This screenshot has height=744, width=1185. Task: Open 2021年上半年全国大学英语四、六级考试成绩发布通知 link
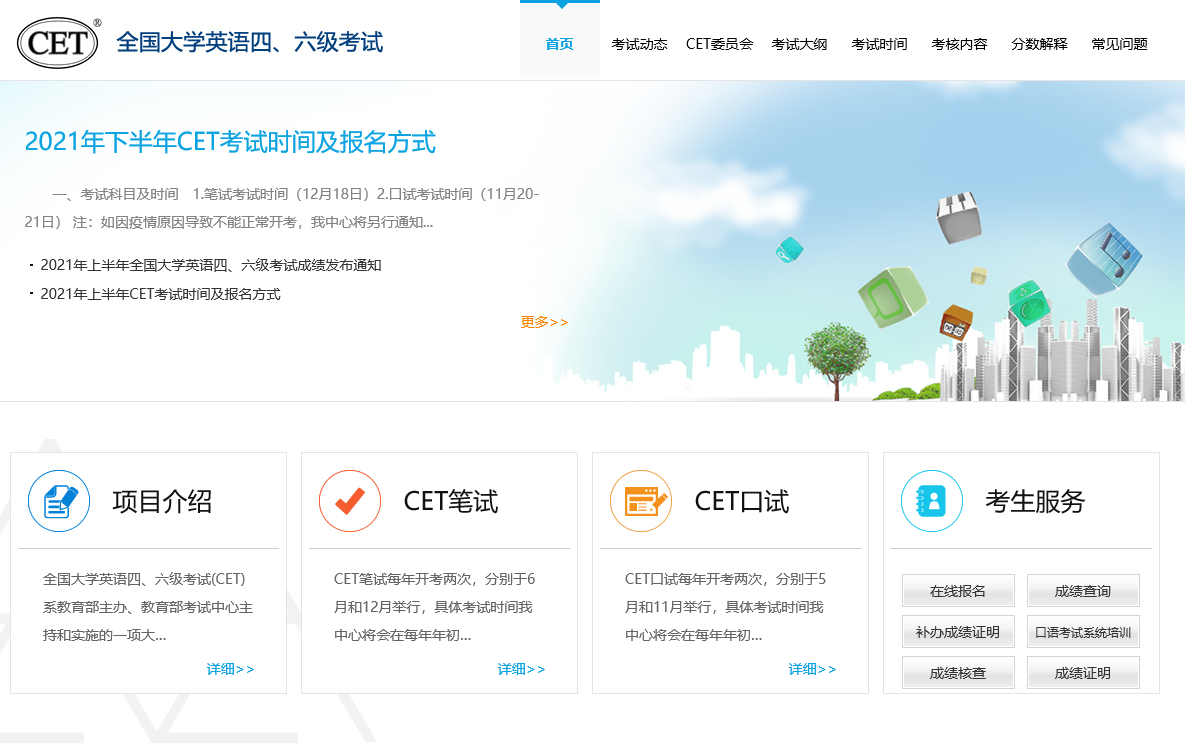point(211,265)
